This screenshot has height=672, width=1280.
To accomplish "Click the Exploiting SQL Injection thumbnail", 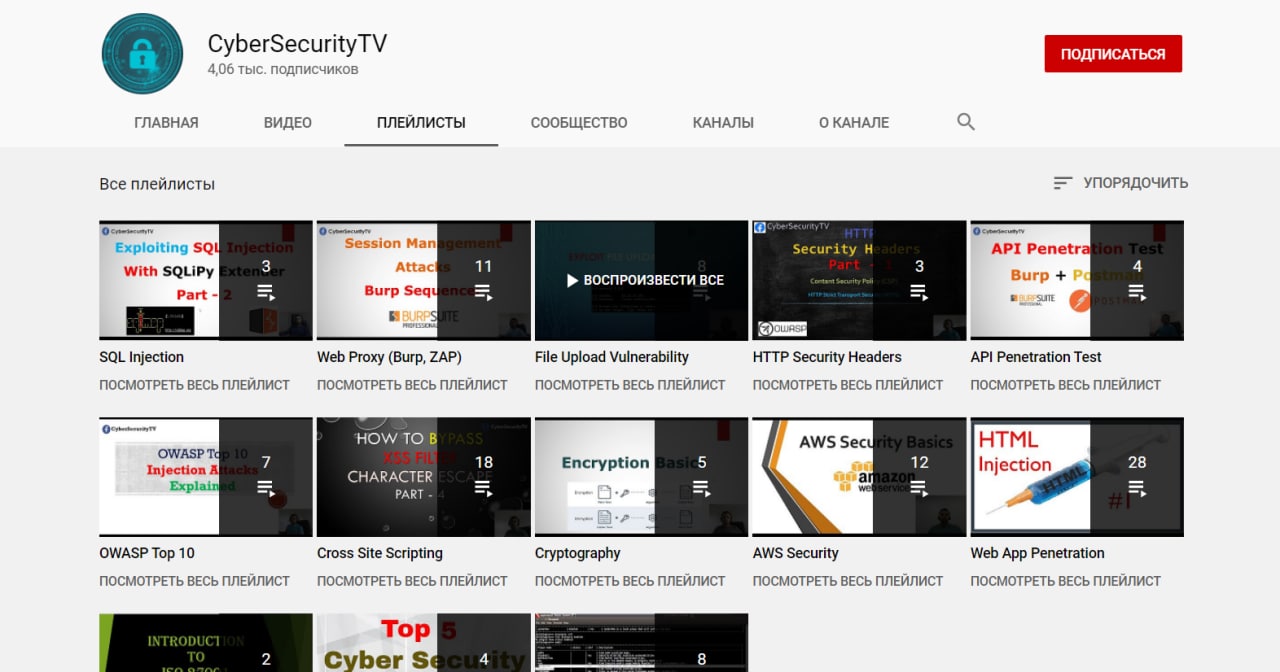I will pyautogui.click(x=206, y=280).
